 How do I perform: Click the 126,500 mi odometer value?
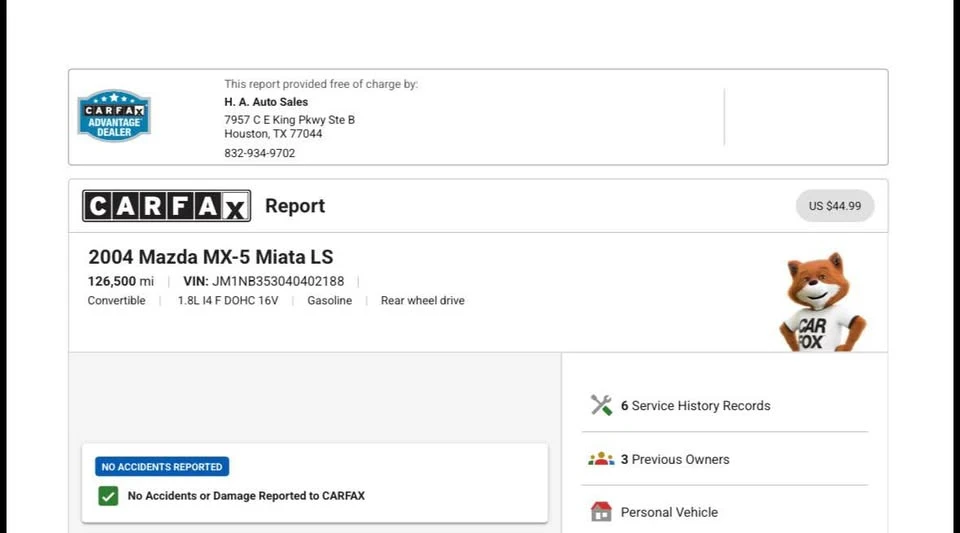click(x=121, y=281)
